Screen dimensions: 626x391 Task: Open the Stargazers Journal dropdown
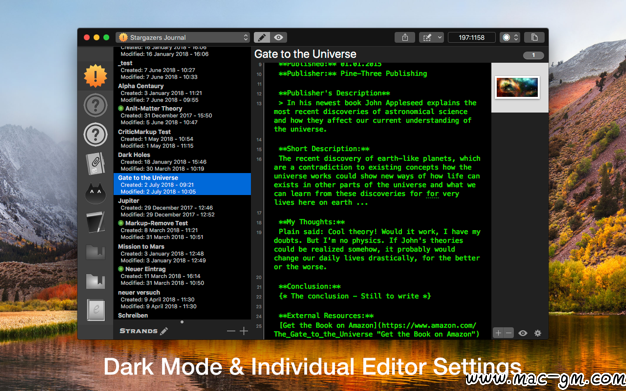point(183,38)
